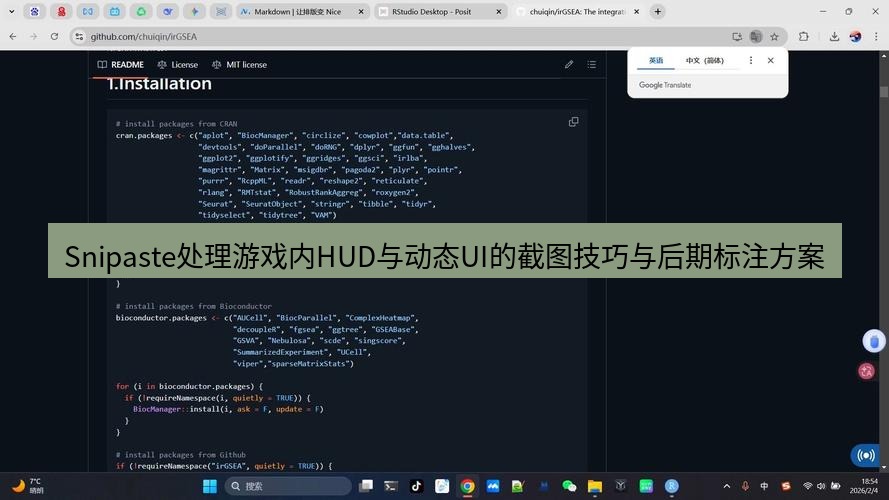Click the first pinned tab with paw icon
889x500 pixels.
click(35, 11)
